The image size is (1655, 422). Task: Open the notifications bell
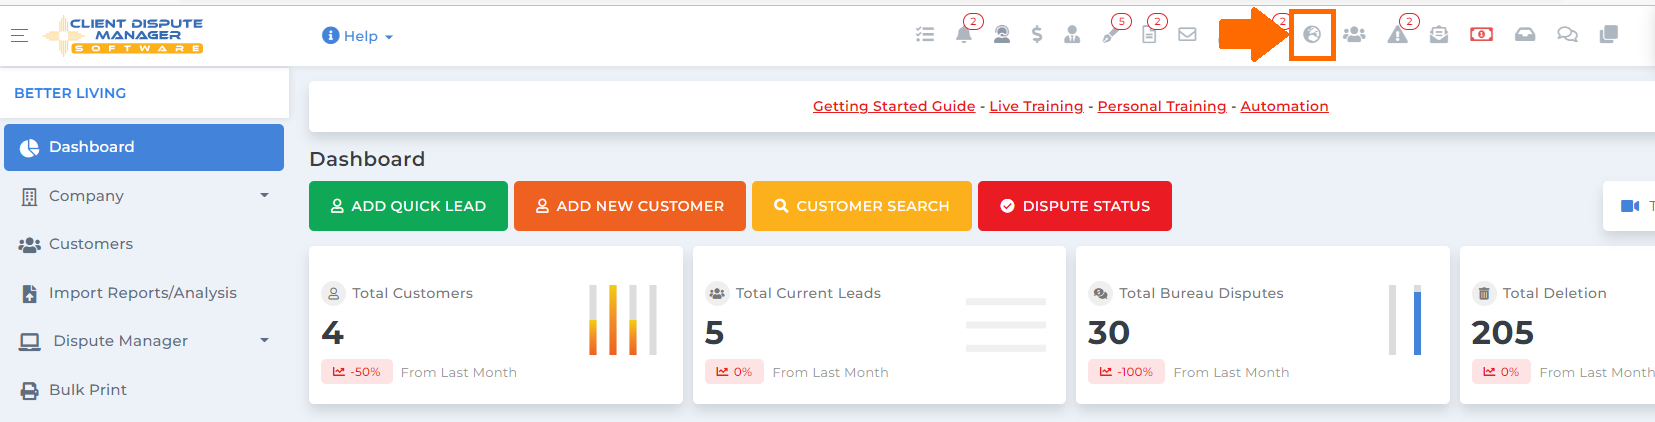[964, 35]
